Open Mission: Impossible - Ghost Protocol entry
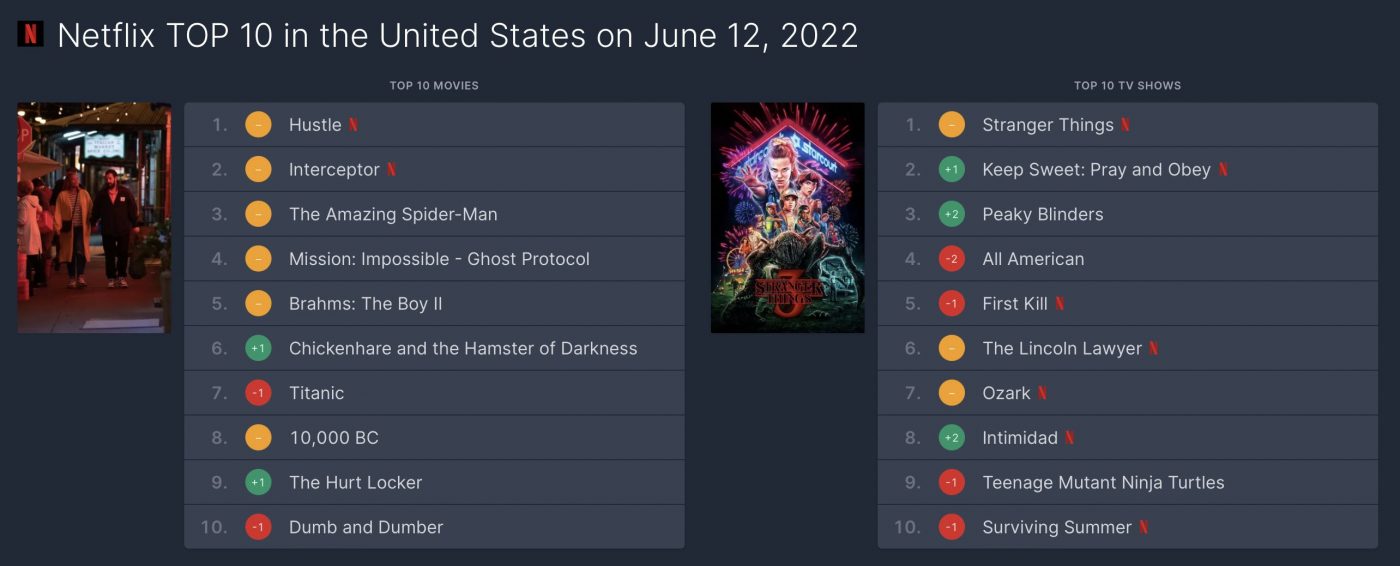 [x=439, y=259]
